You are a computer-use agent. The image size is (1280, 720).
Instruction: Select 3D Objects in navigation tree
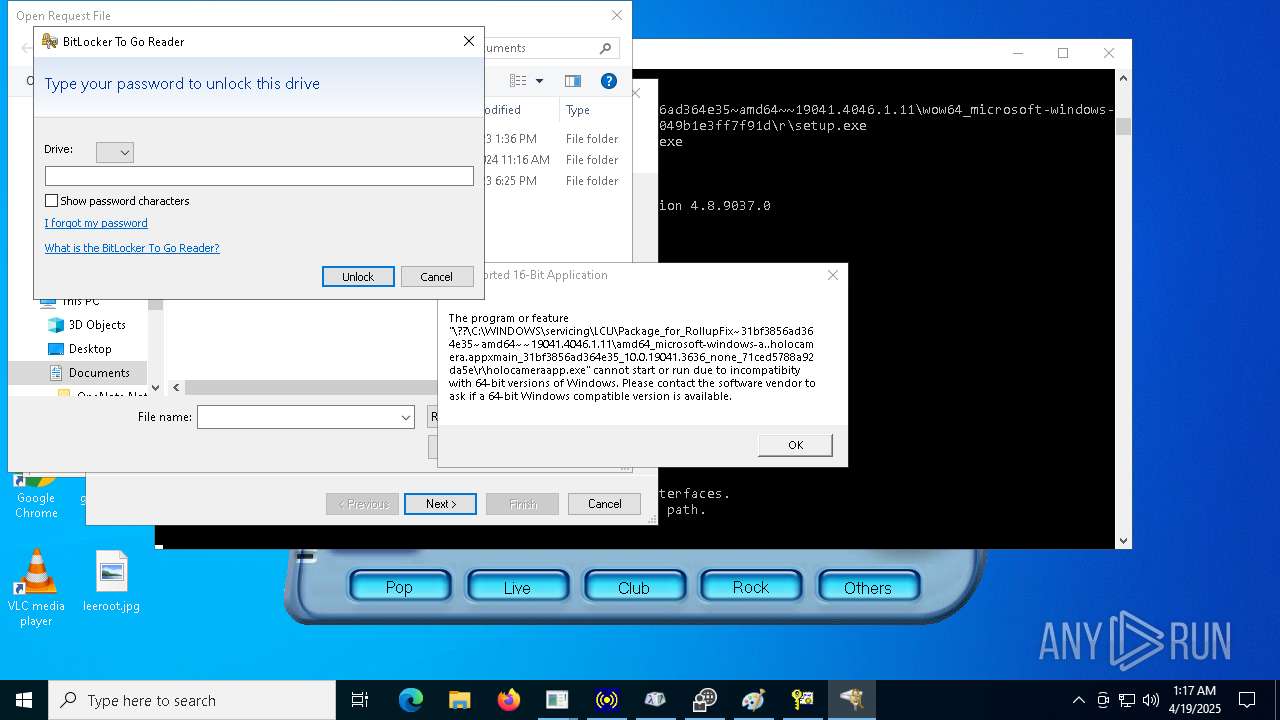pyautogui.click(x=96, y=325)
